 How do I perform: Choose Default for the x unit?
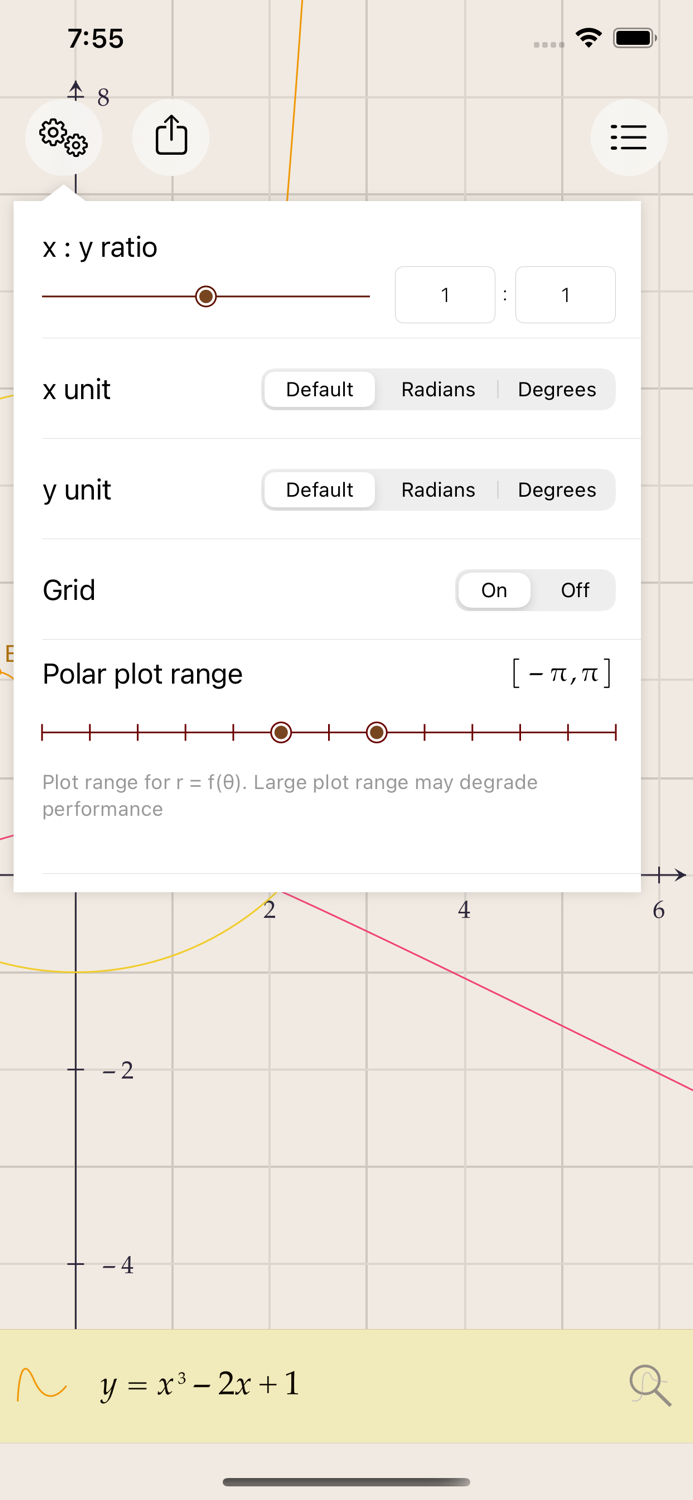320,390
